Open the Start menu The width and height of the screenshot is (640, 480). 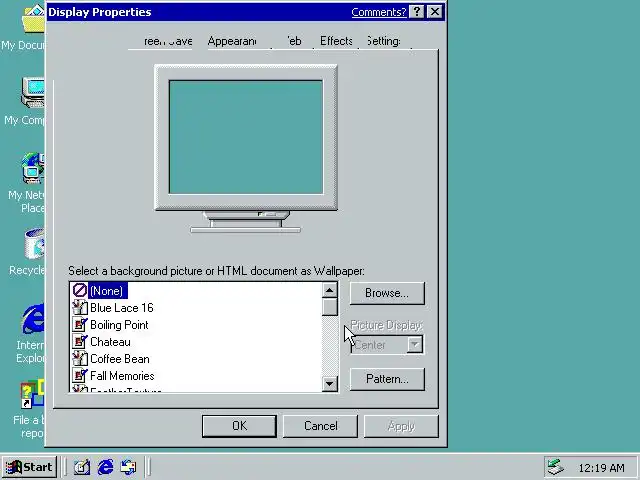(x=29, y=467)
